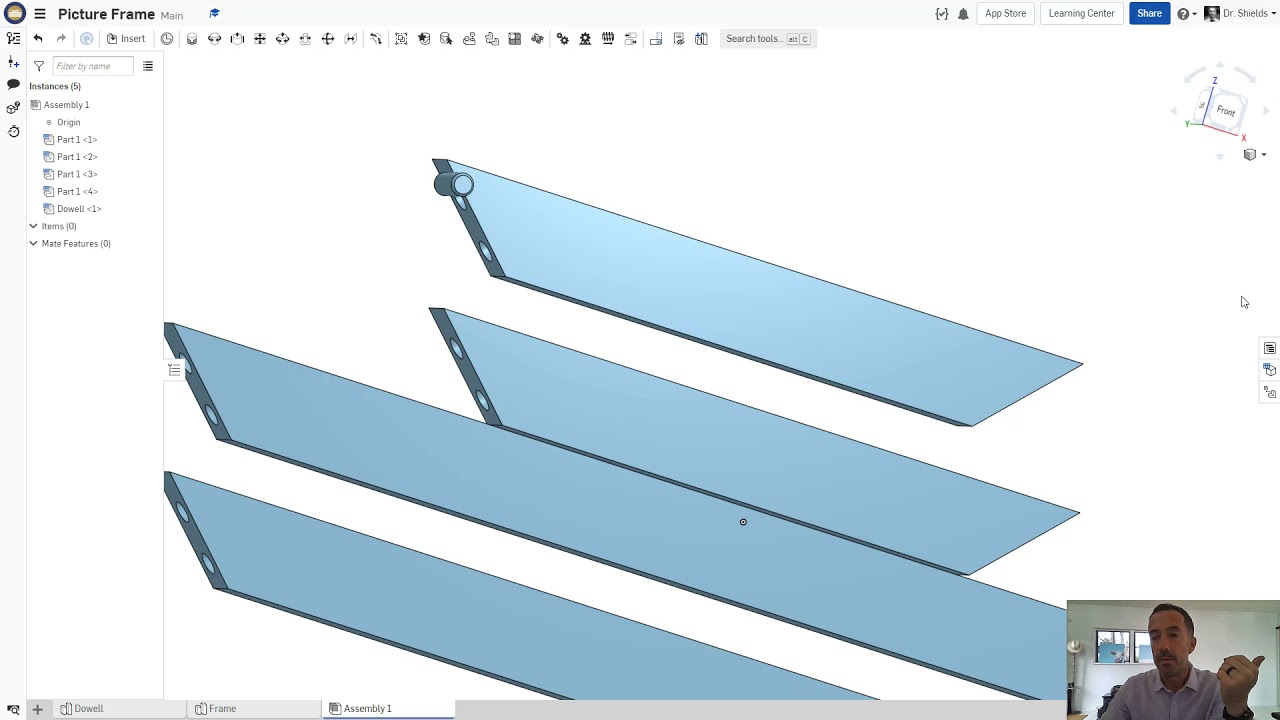Select the Linear relation tool
The width and height of the screenshot is (1280, 720).
(631, 39)
